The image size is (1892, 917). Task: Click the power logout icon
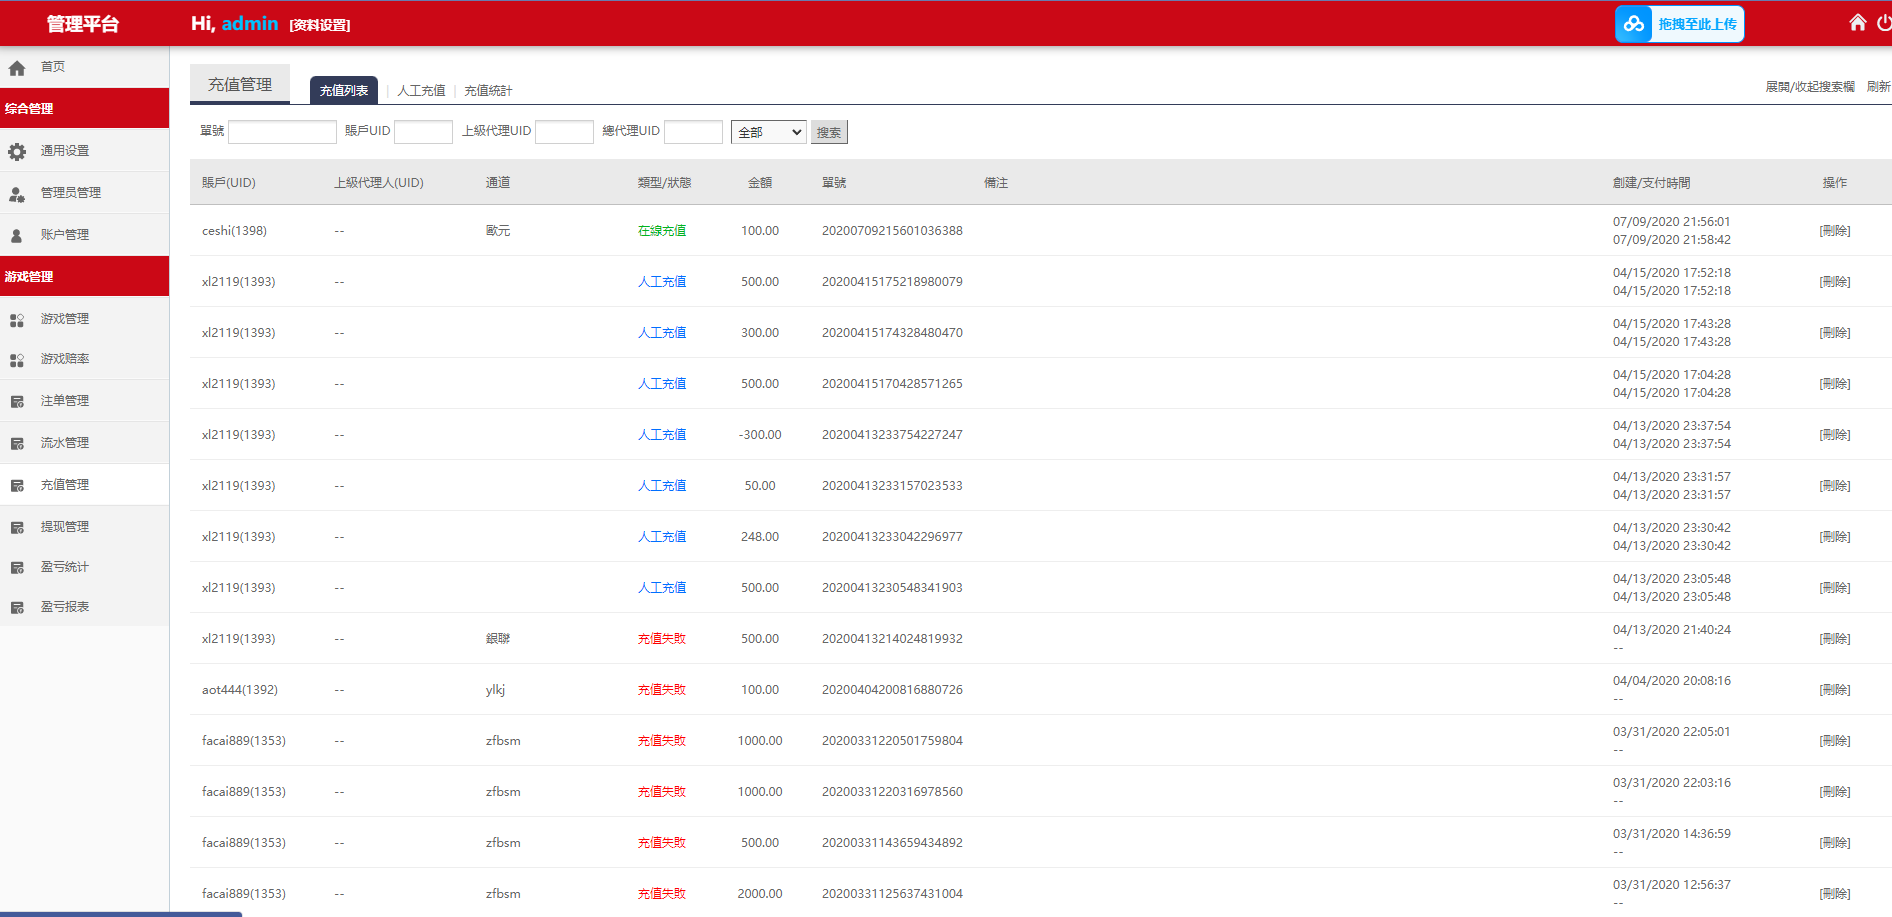click(x=1884, y=23)
